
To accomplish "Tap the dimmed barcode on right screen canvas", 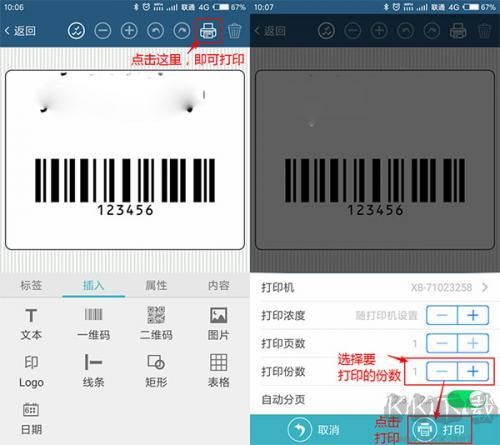I will tap(375, 180).
